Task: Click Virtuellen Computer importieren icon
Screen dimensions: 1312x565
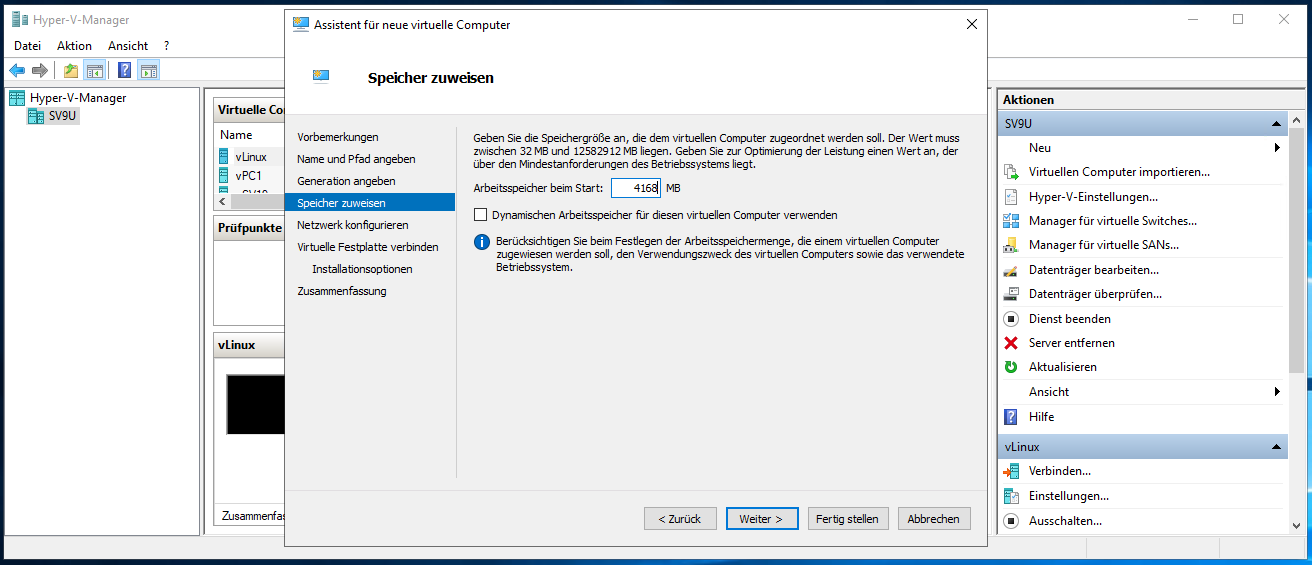Action: 1011,172
